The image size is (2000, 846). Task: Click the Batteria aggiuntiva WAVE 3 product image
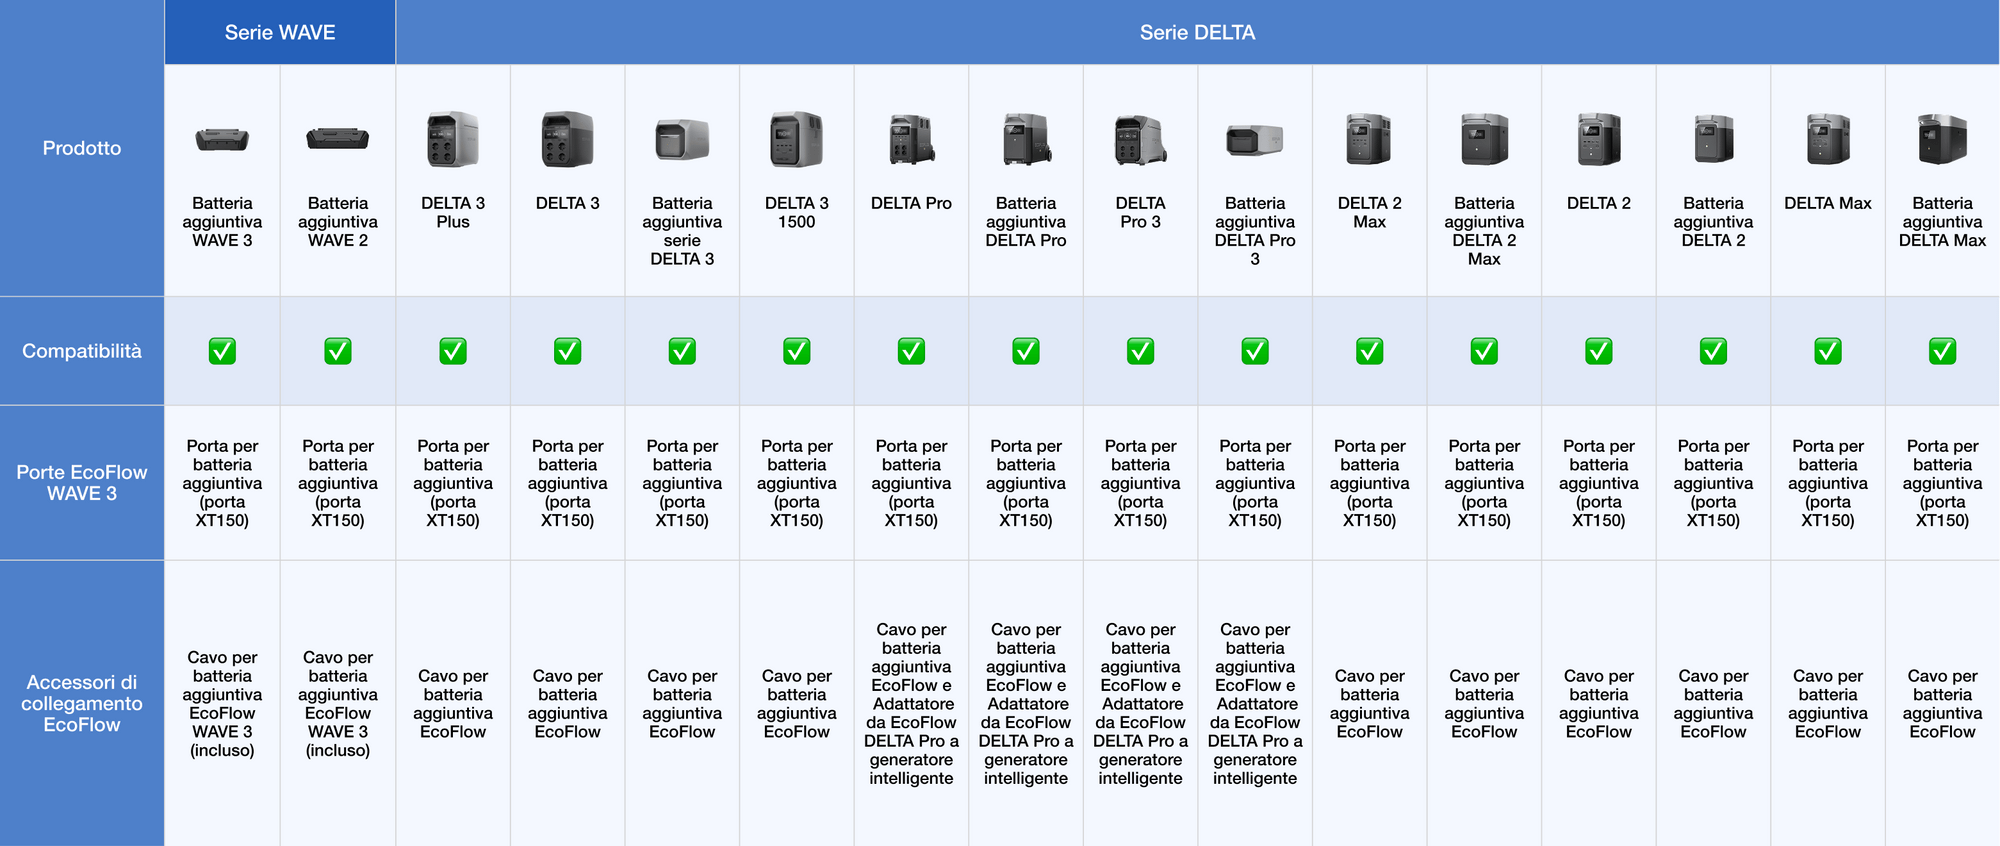coord(222,140)
